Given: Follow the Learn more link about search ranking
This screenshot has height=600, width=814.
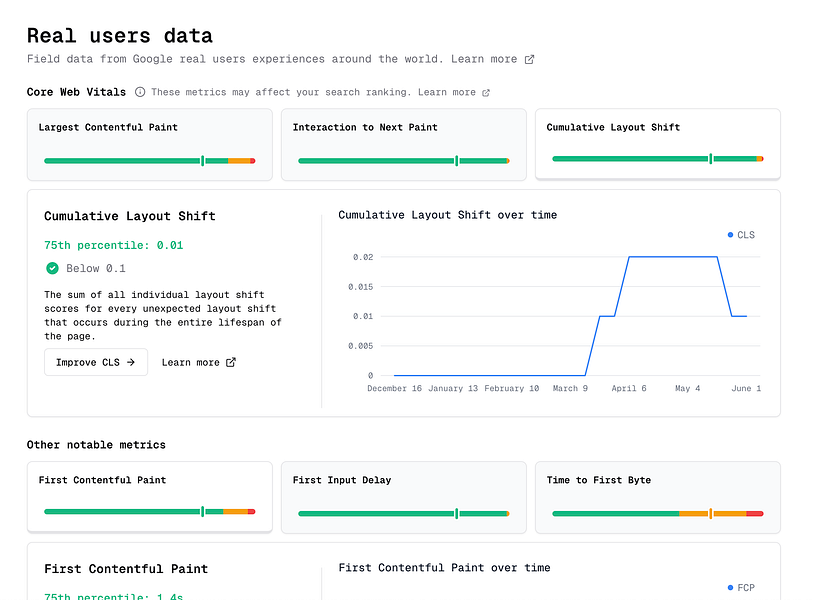Looking at the screenshot, I should coord(447,93).
